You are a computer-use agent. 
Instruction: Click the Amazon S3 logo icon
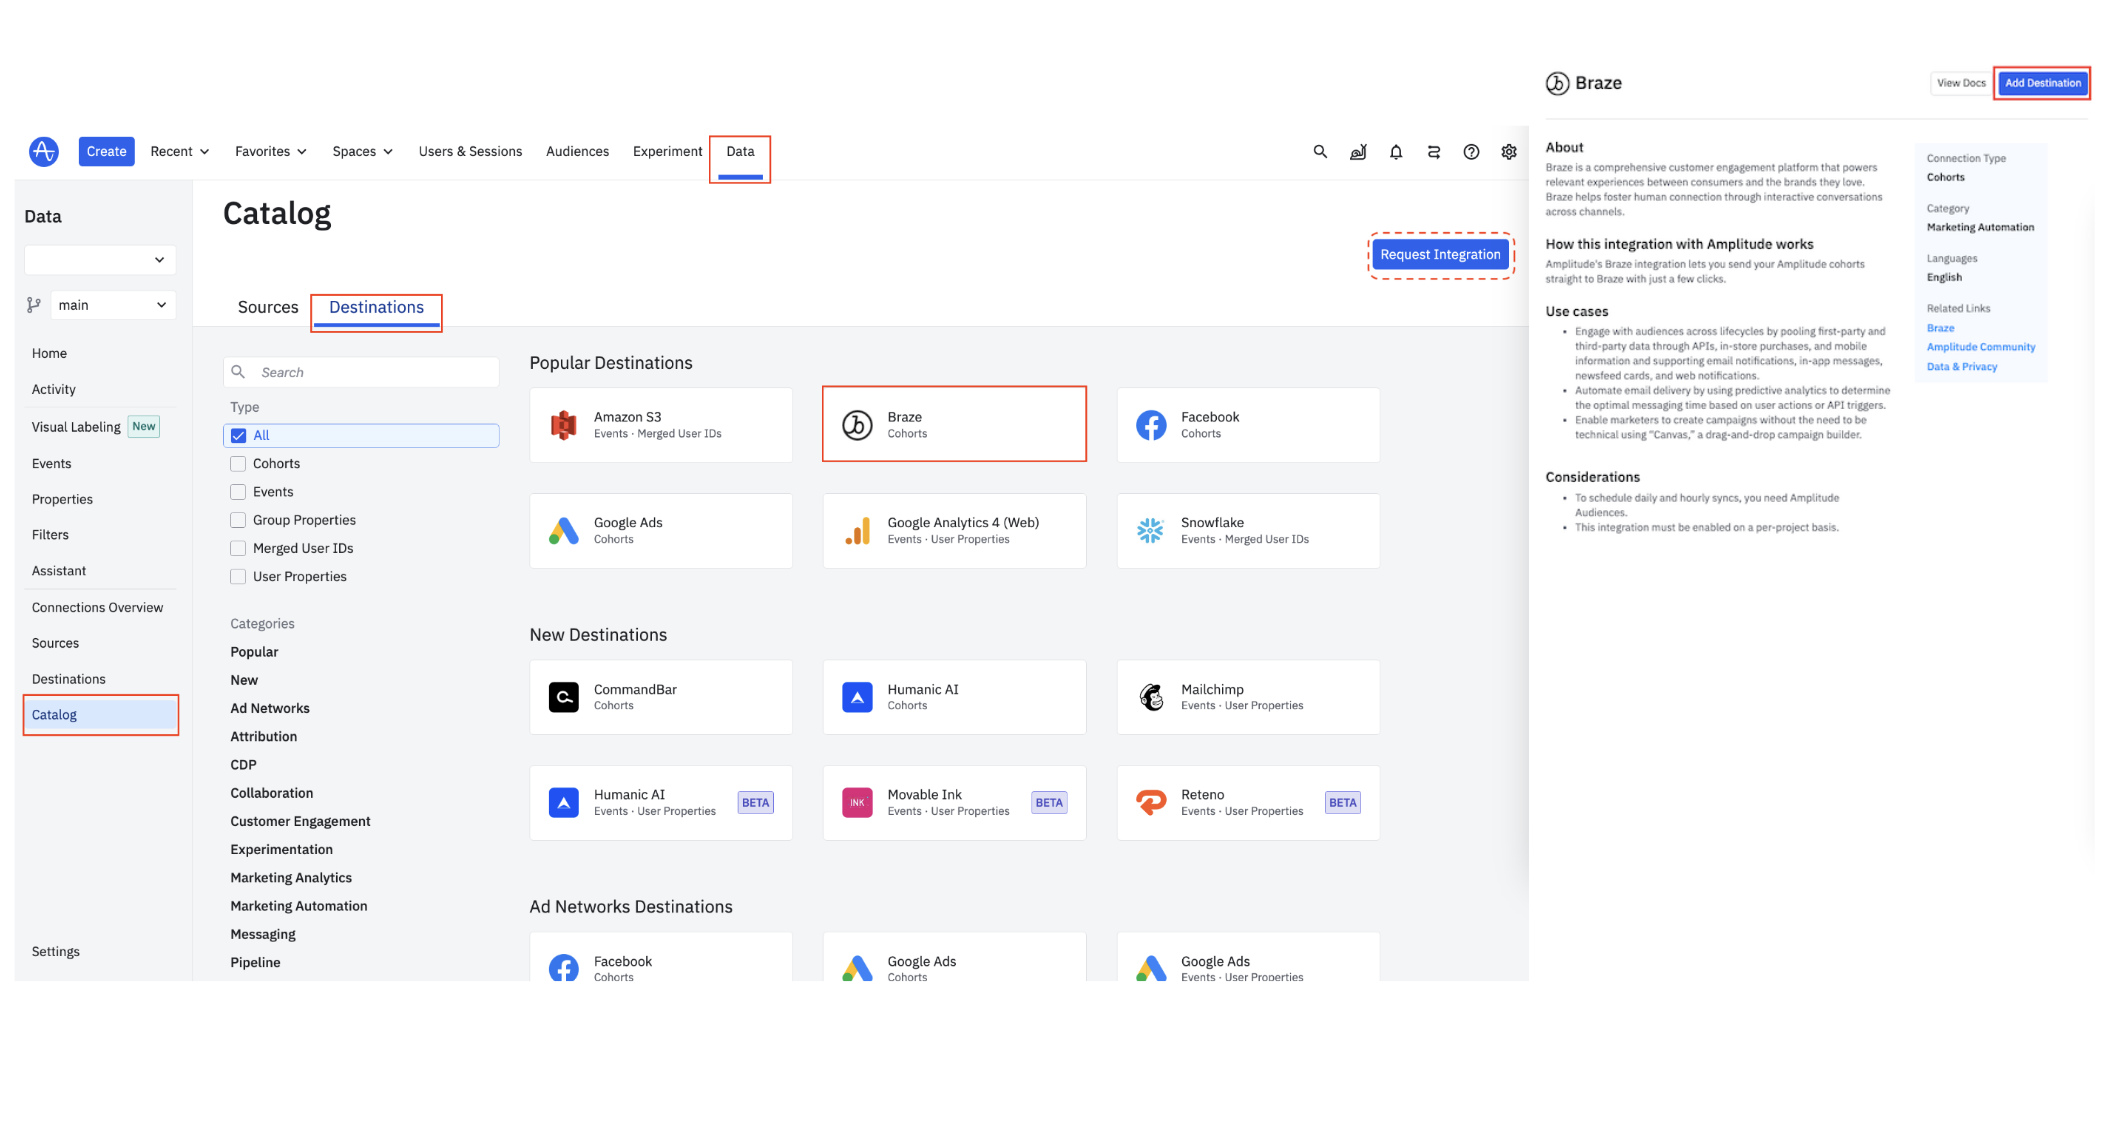[564, 425]
